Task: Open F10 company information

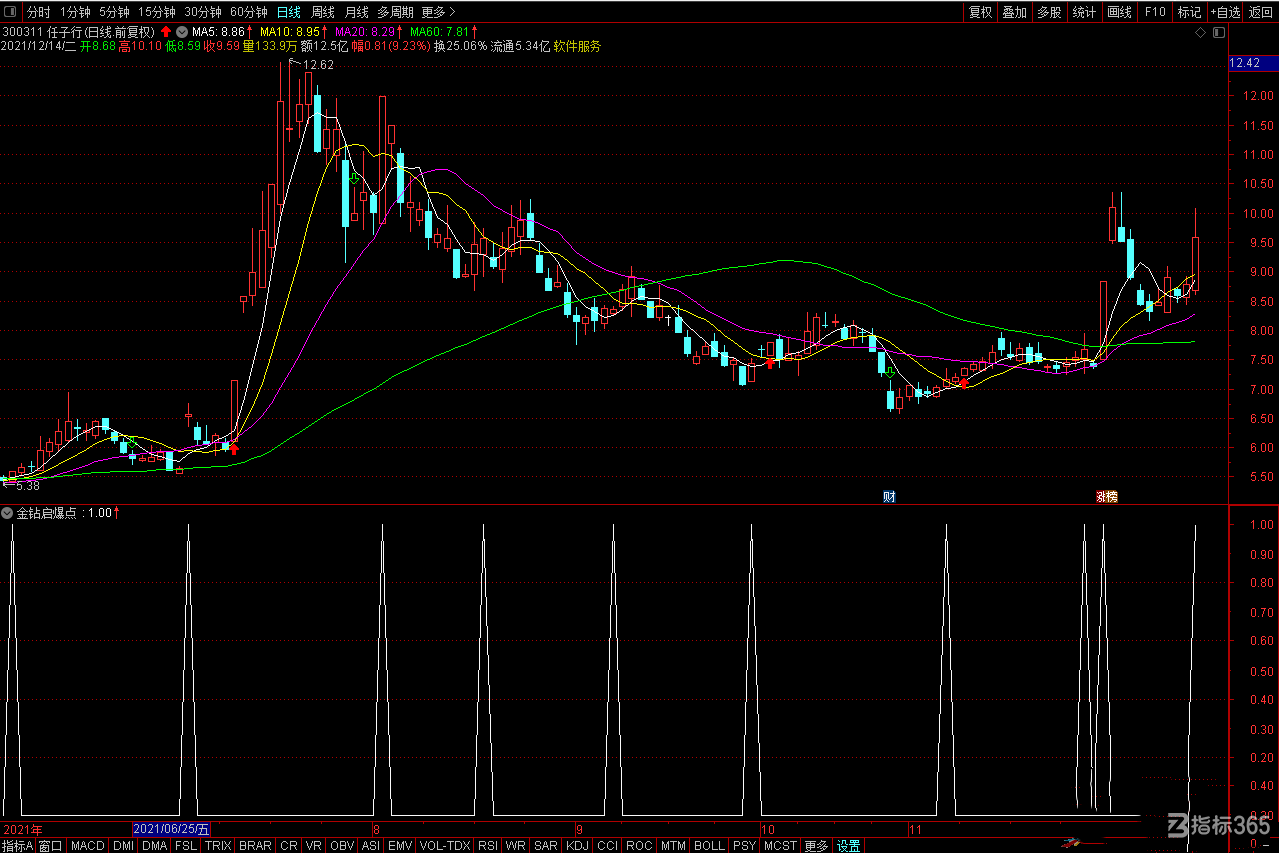Action: (1155, 12)
